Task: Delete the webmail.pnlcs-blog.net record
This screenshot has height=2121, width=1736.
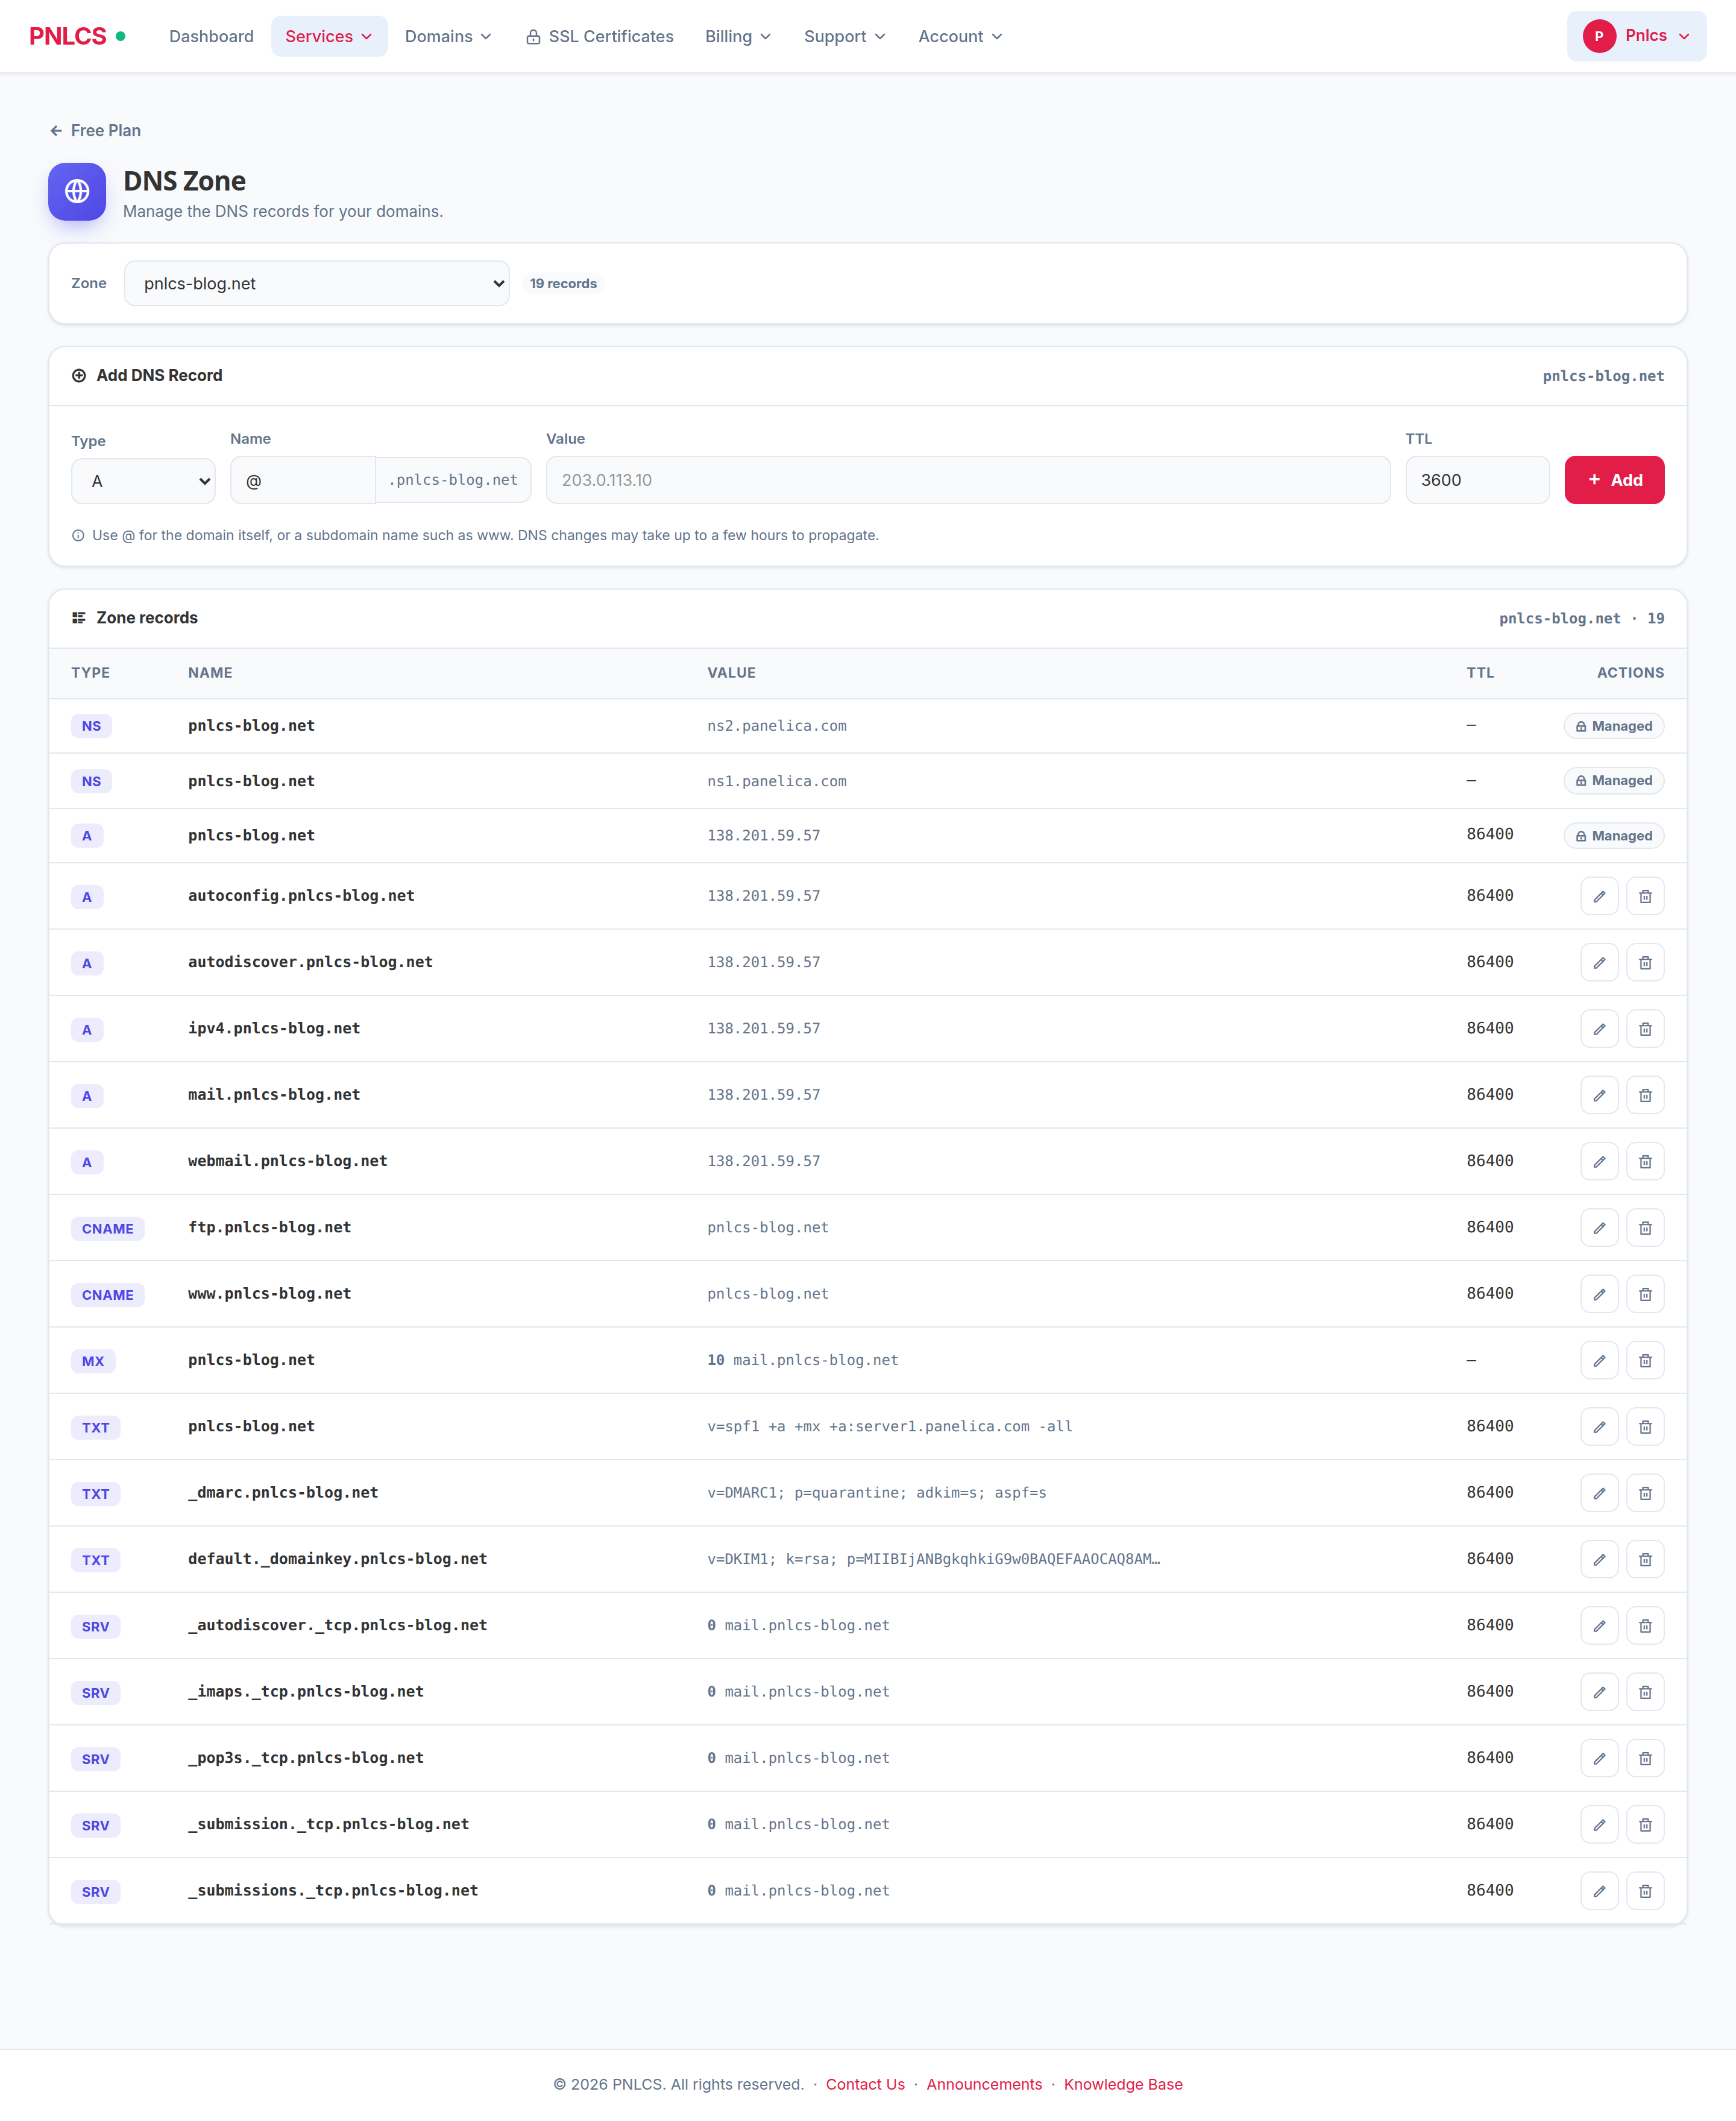Action: click(1645, 1161)
